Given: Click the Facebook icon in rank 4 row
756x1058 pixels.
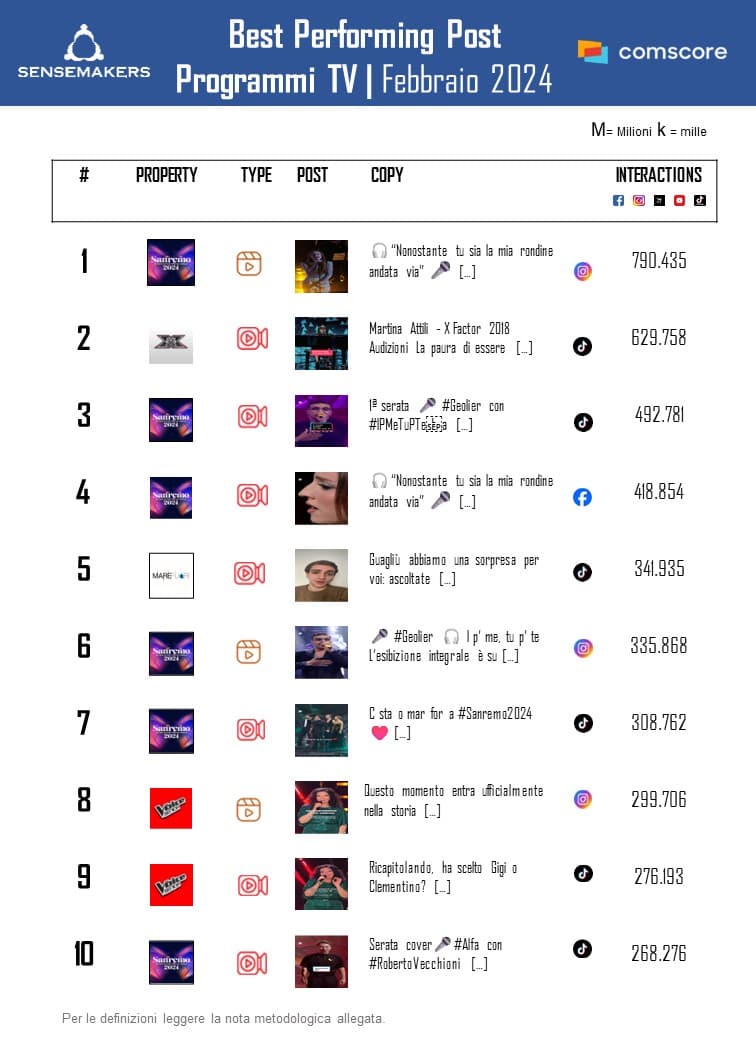Looking at the screenshot, I should (x=582, y=497).
